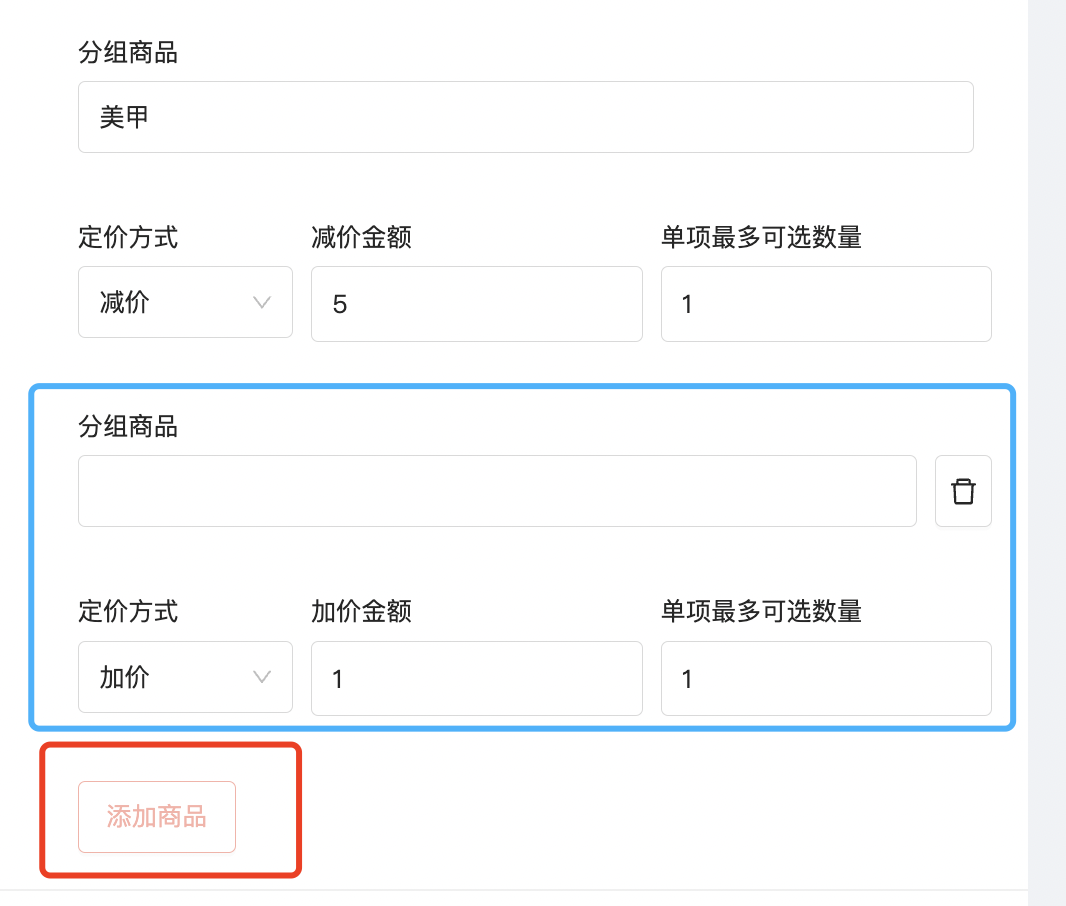The image size is (1066, 906).
Task: Expand the chevron arrow beside 减价
Action: (x=262, y=302)
